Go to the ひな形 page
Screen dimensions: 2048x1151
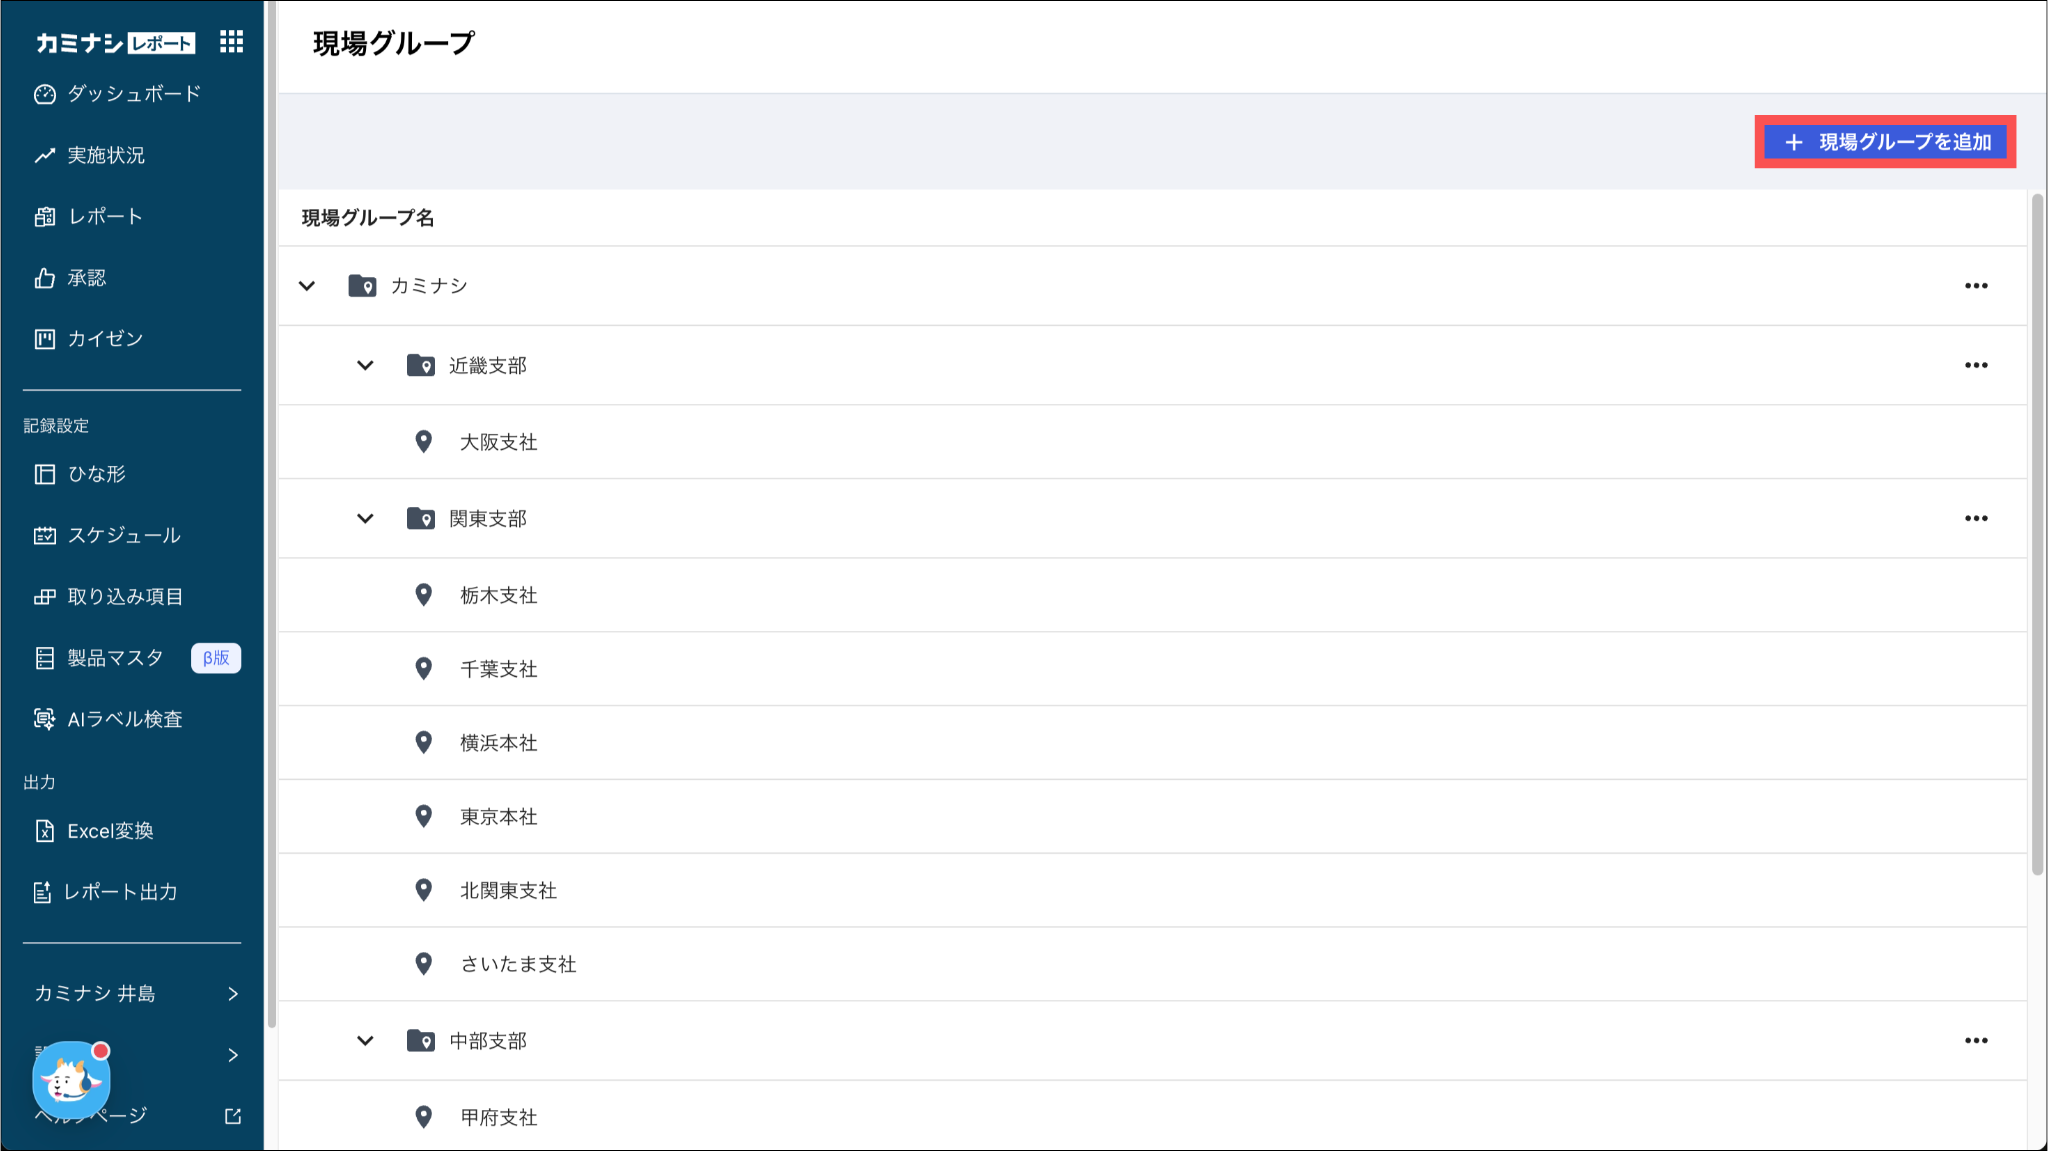point(96,474)
